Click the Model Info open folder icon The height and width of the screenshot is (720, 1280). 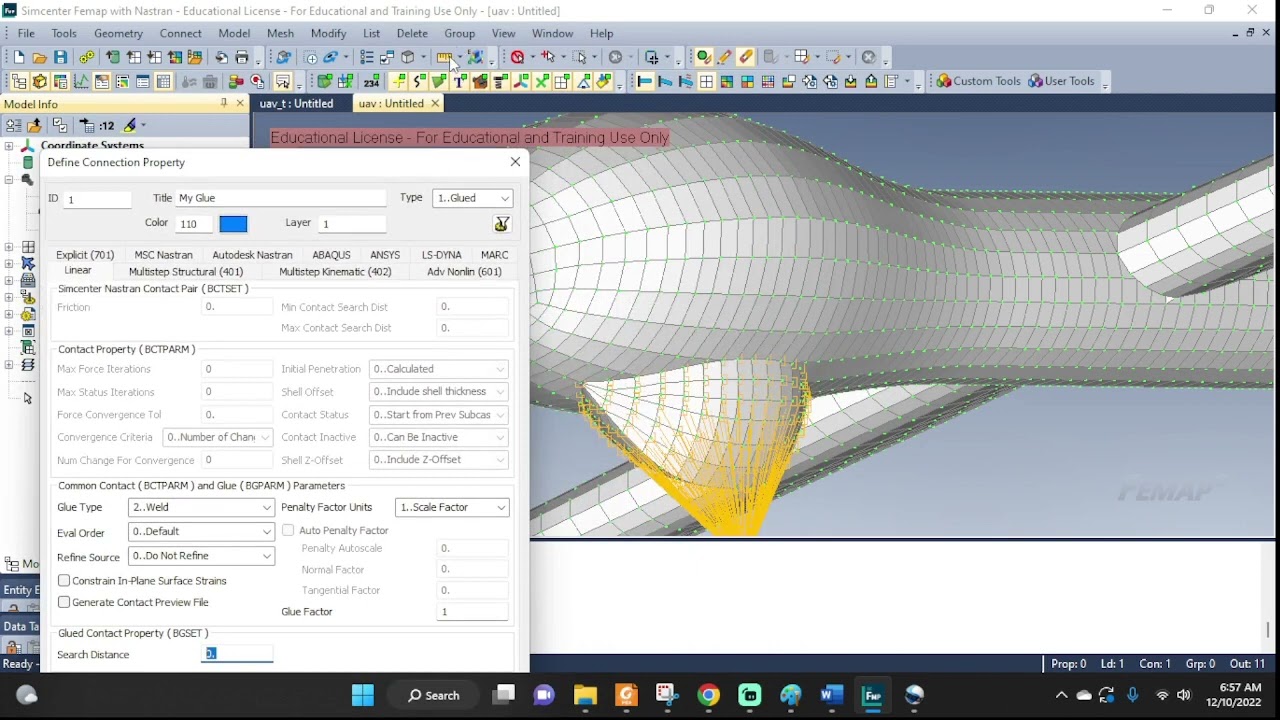[x=34, y=125]
